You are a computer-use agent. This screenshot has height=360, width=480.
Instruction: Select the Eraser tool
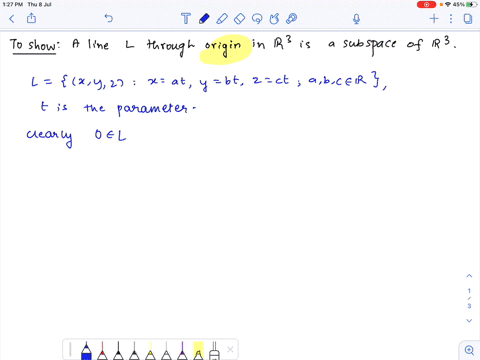coord(239,19)
